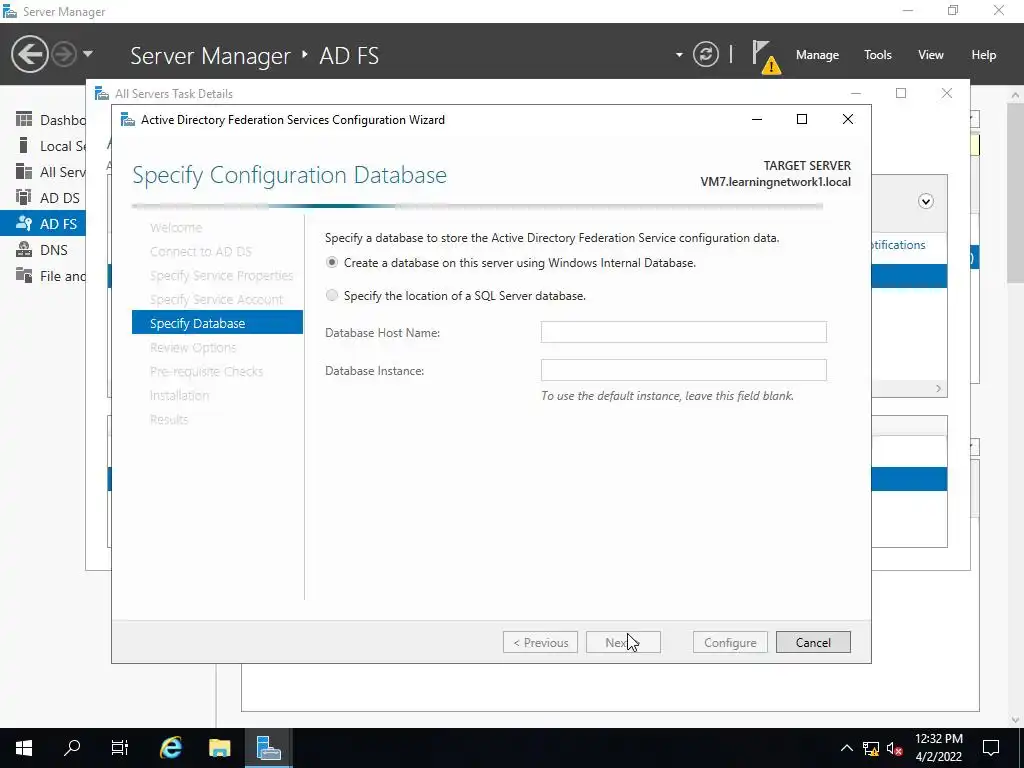Open taskbar Search
1024x768 pixels.
pos(72,747)
